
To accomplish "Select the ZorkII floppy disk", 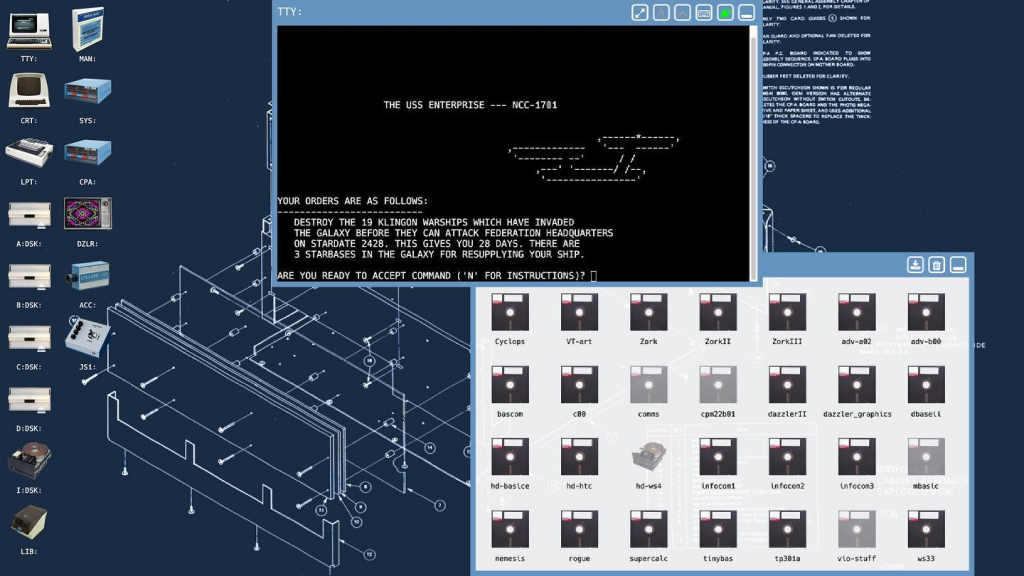I will [x=718, y=312].
